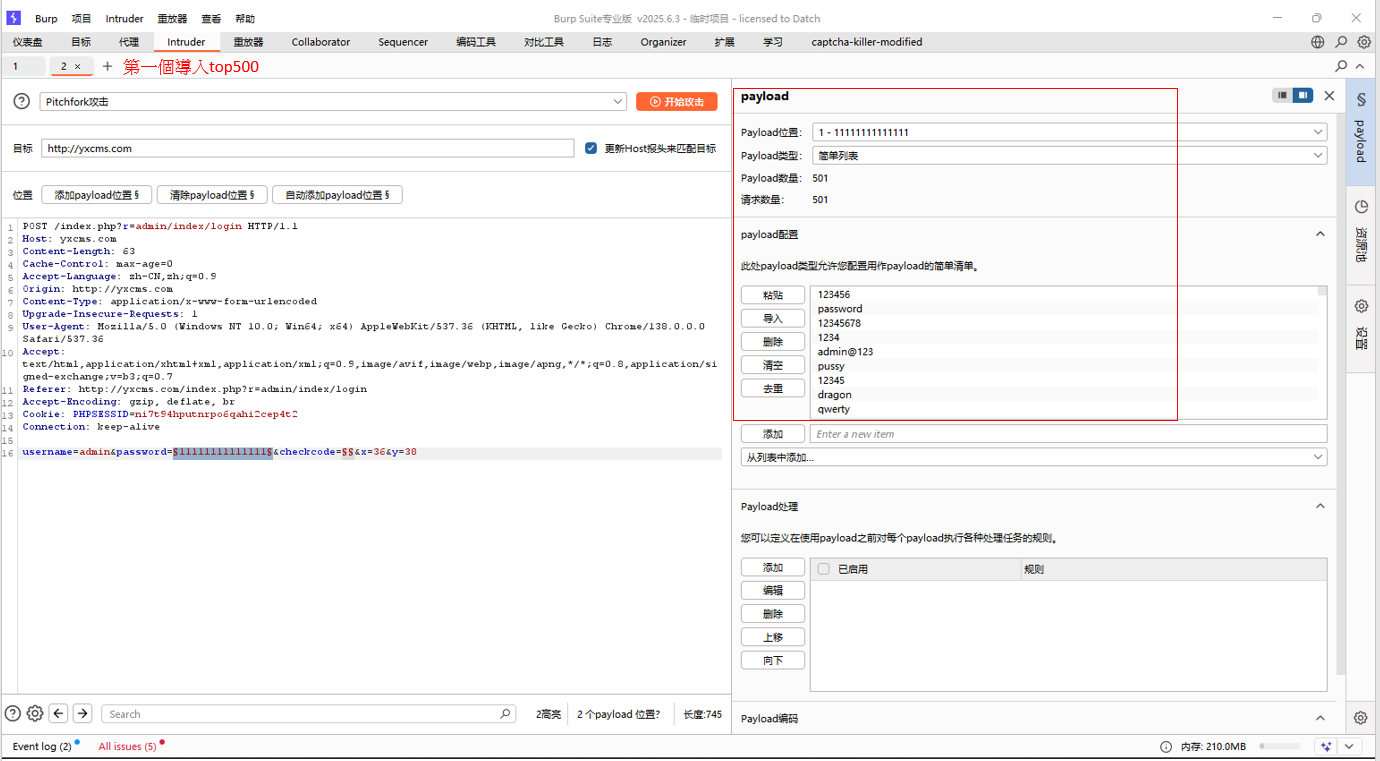Image resolution: width=1380 pixels, height=761 pixels.
Task: Switch the payload panel to the stacked layout
Action: [1282, 95]
